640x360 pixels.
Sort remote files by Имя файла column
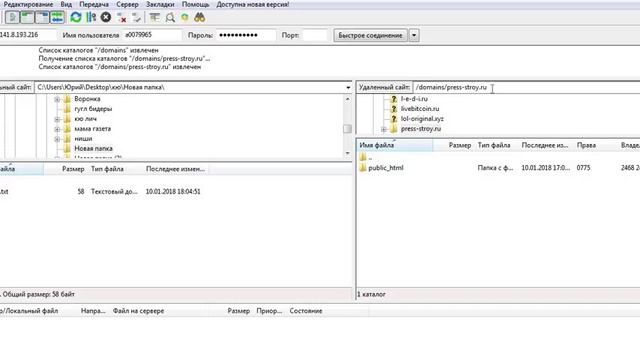coord(395,145)
